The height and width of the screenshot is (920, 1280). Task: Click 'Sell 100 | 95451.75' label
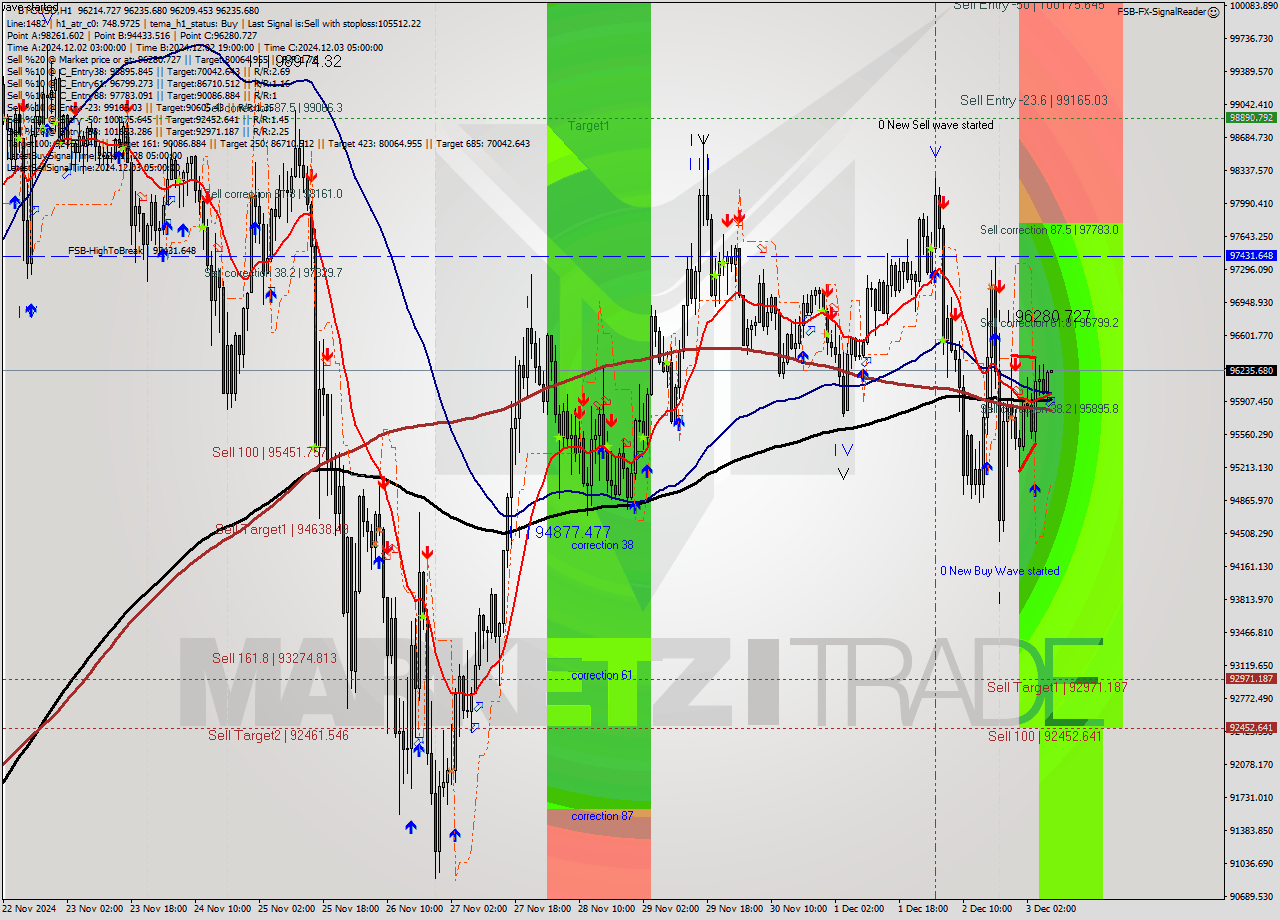[x=269, y=452]
